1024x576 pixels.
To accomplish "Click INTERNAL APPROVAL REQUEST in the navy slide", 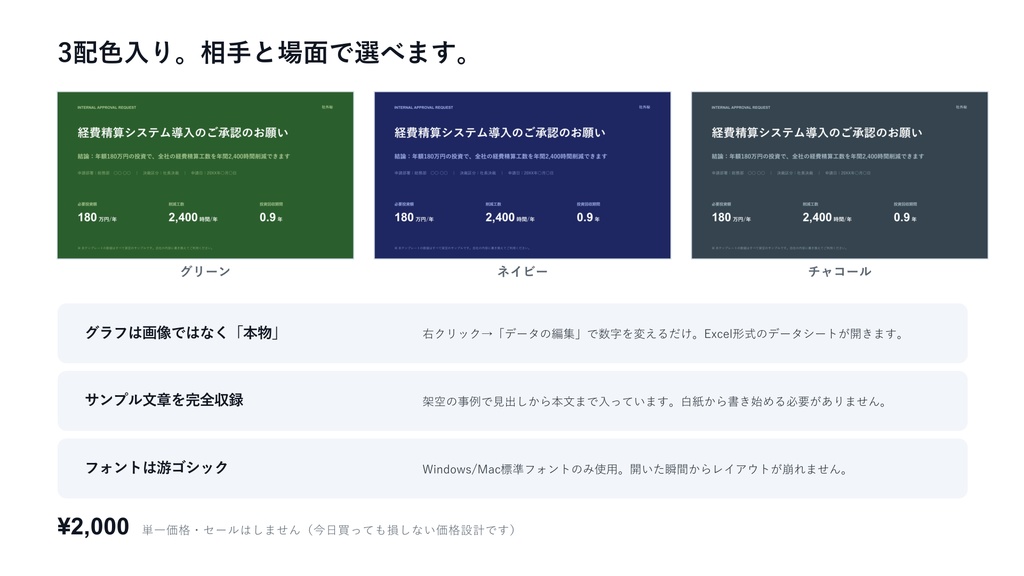I will 424,107.
